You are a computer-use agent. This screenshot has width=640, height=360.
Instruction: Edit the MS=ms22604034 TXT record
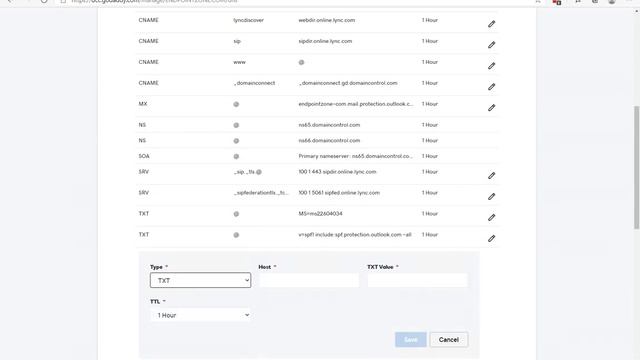(491, 218)
